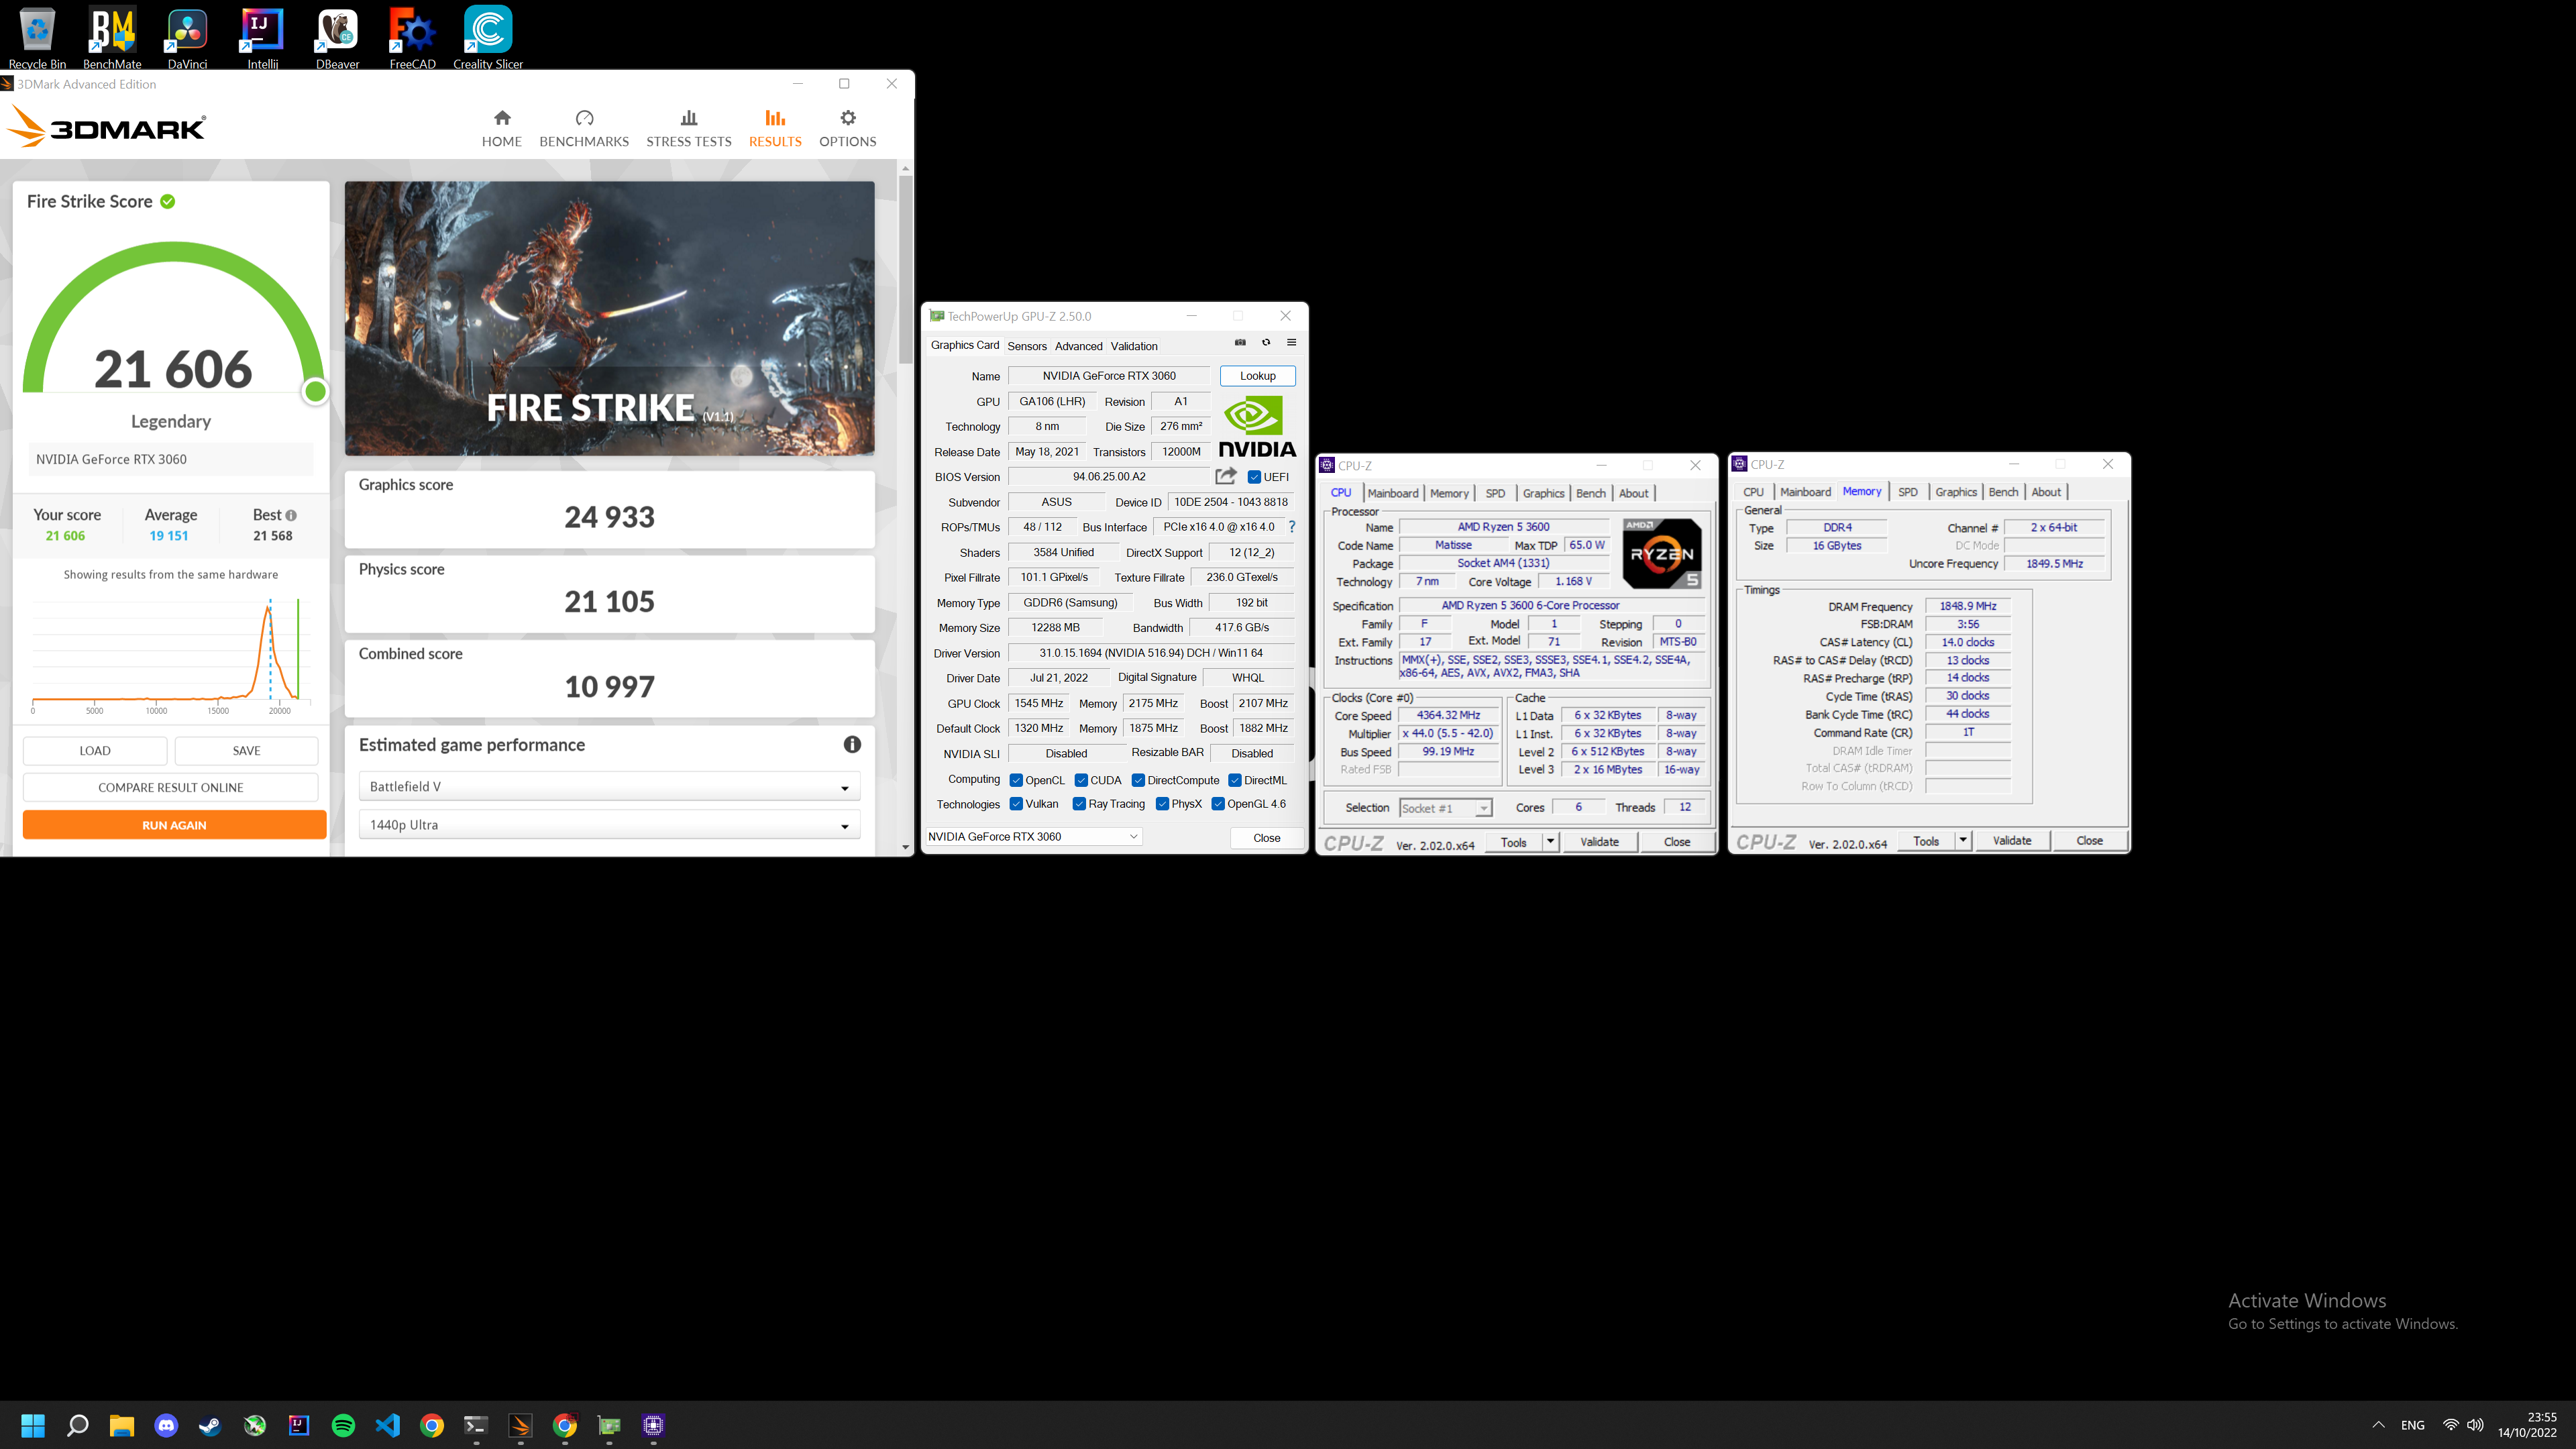Toggle the UEFI checkbox in GPU-Z
Screen dimensions: 2576x1449
tap(1254, 477)
